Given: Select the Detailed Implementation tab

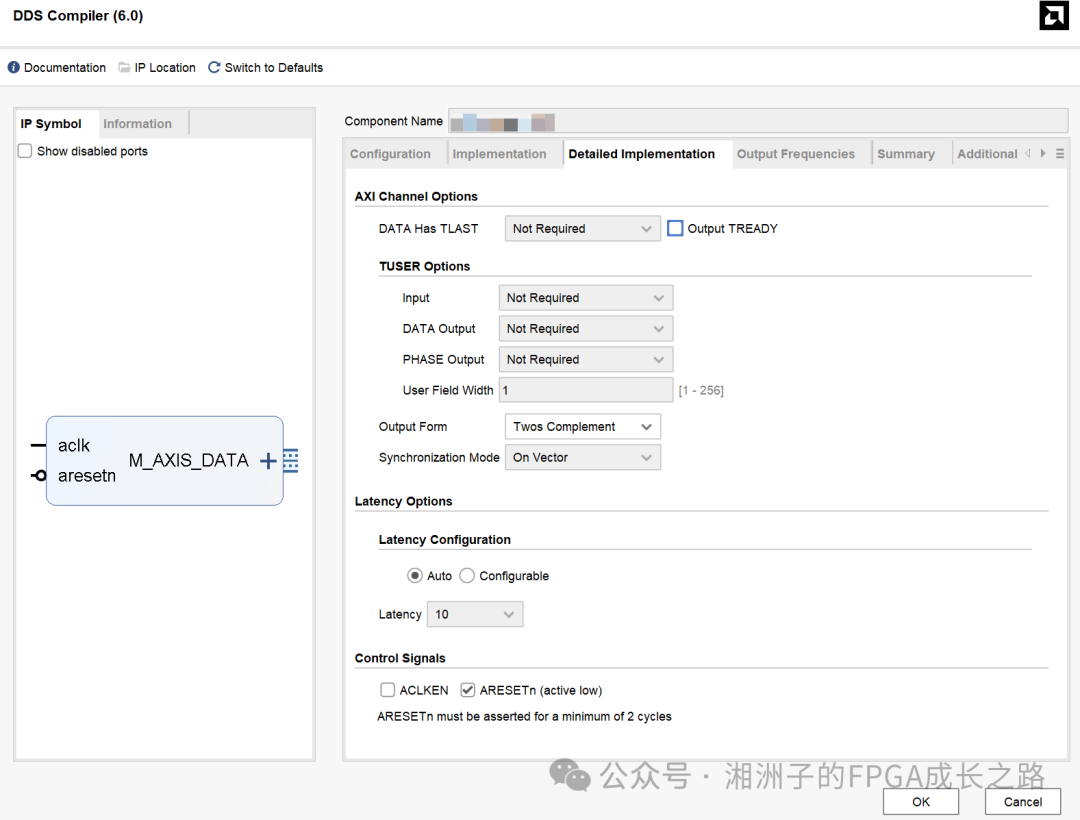Looking at the screenshot, I should coord(641,154).
